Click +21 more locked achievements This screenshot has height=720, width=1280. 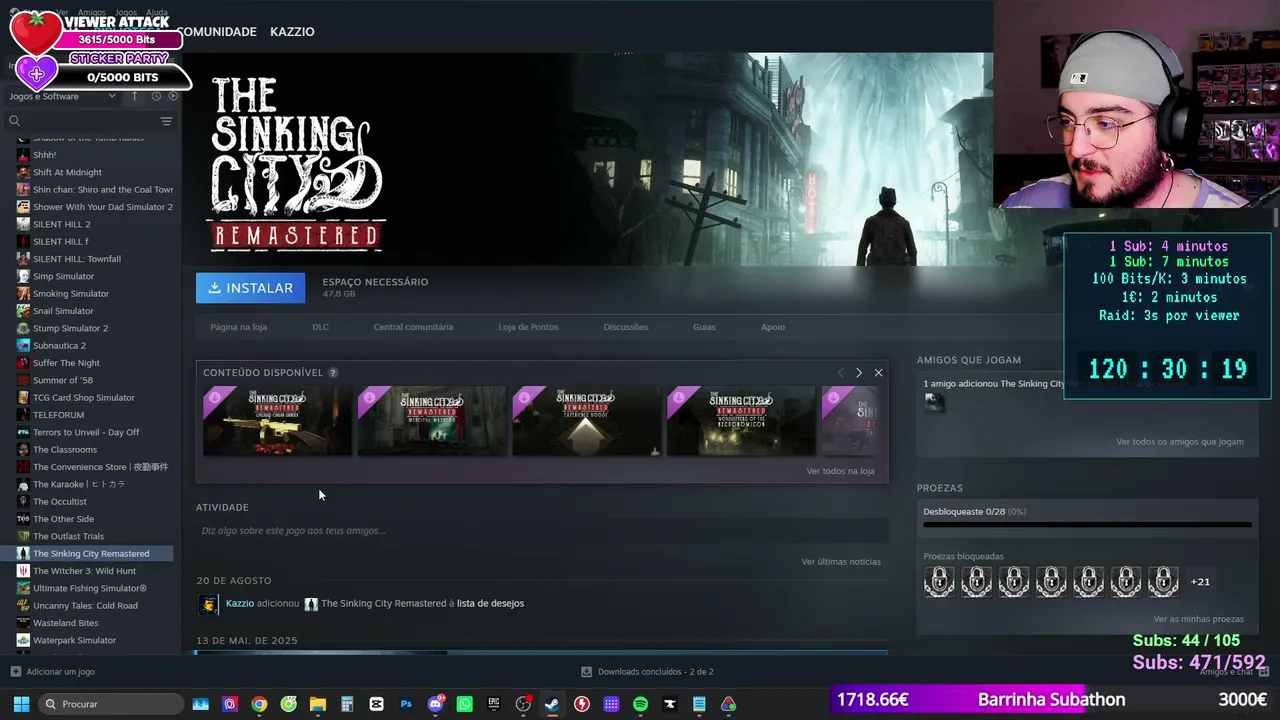click(x=1200, y=581)
